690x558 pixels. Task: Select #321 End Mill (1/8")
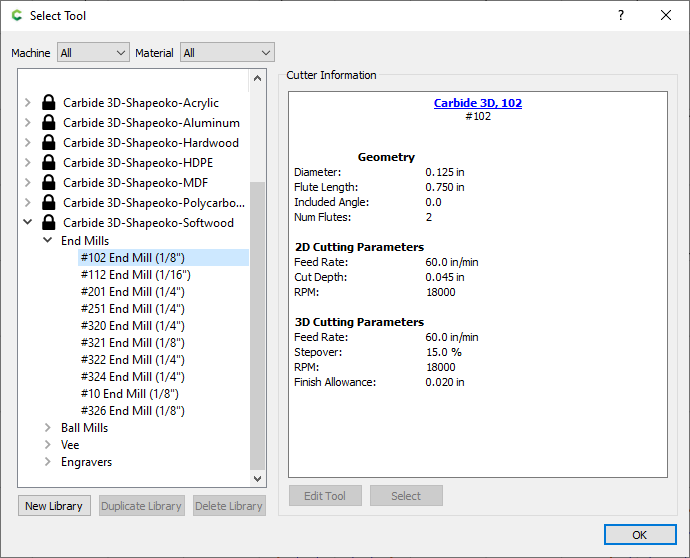point(132,343)
